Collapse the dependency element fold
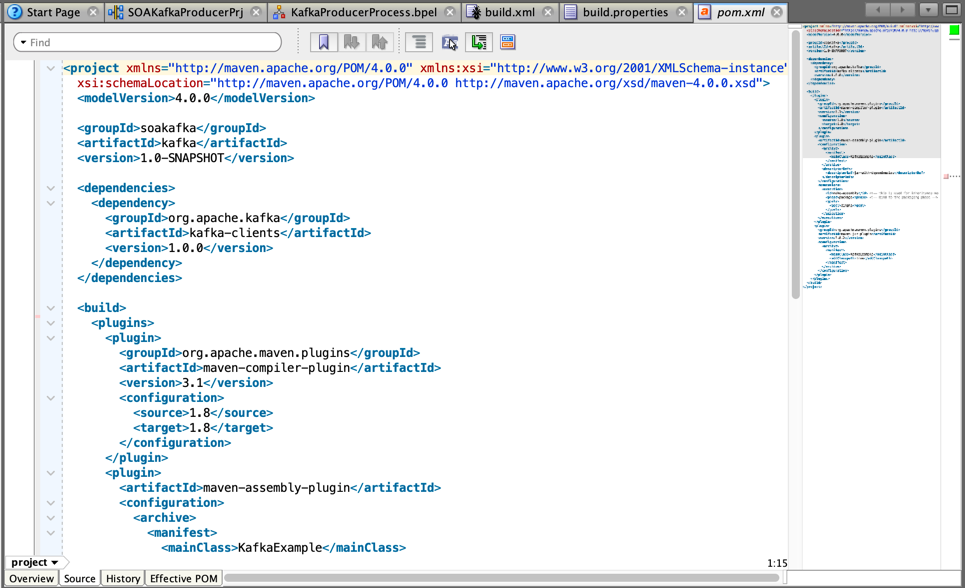The height and width of the screenshot is (588, 965). pyautogui.click(x=51, y=203)
